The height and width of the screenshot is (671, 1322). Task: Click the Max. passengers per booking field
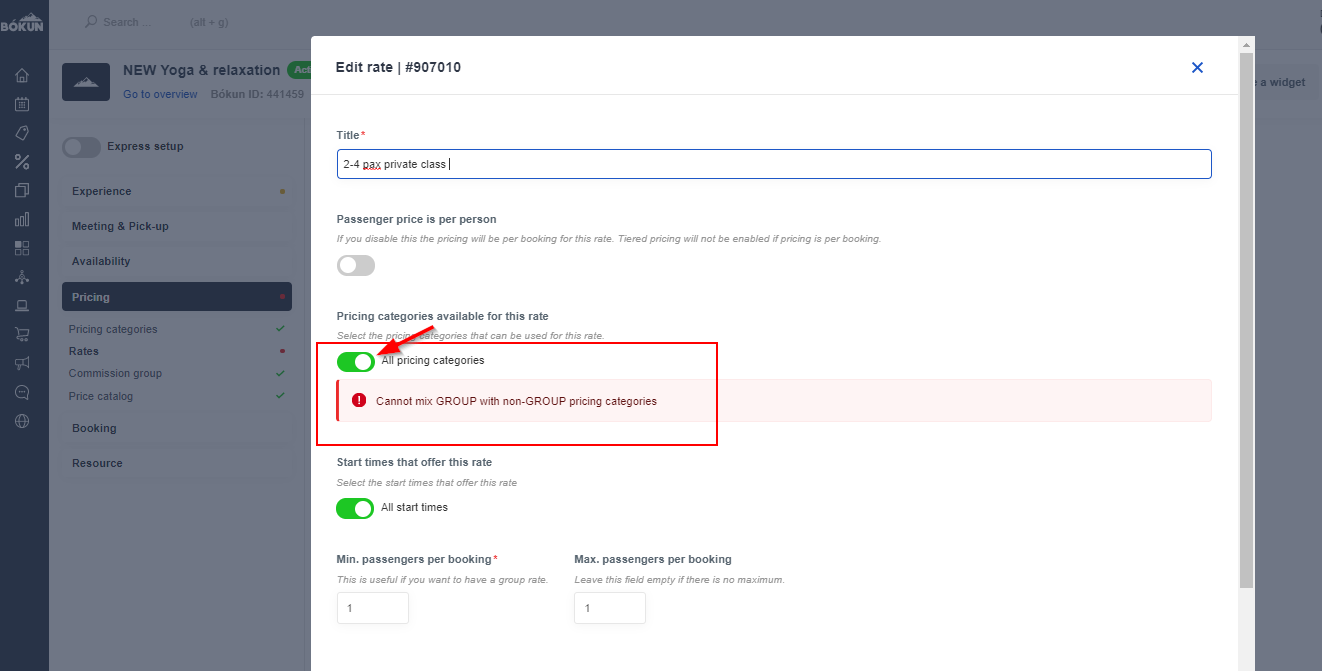pos(610,608)
